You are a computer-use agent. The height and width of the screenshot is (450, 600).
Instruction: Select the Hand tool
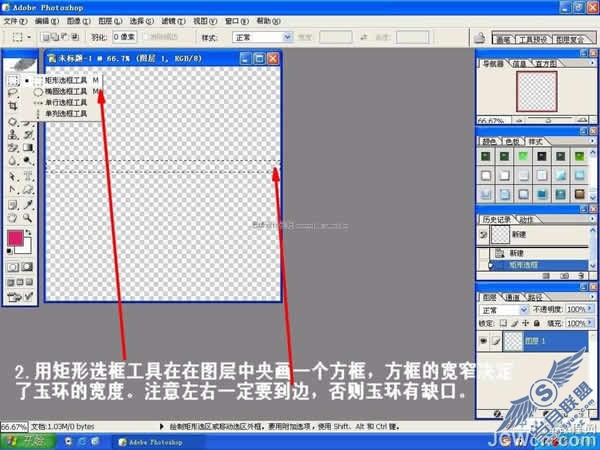click(x=13, y=218)
